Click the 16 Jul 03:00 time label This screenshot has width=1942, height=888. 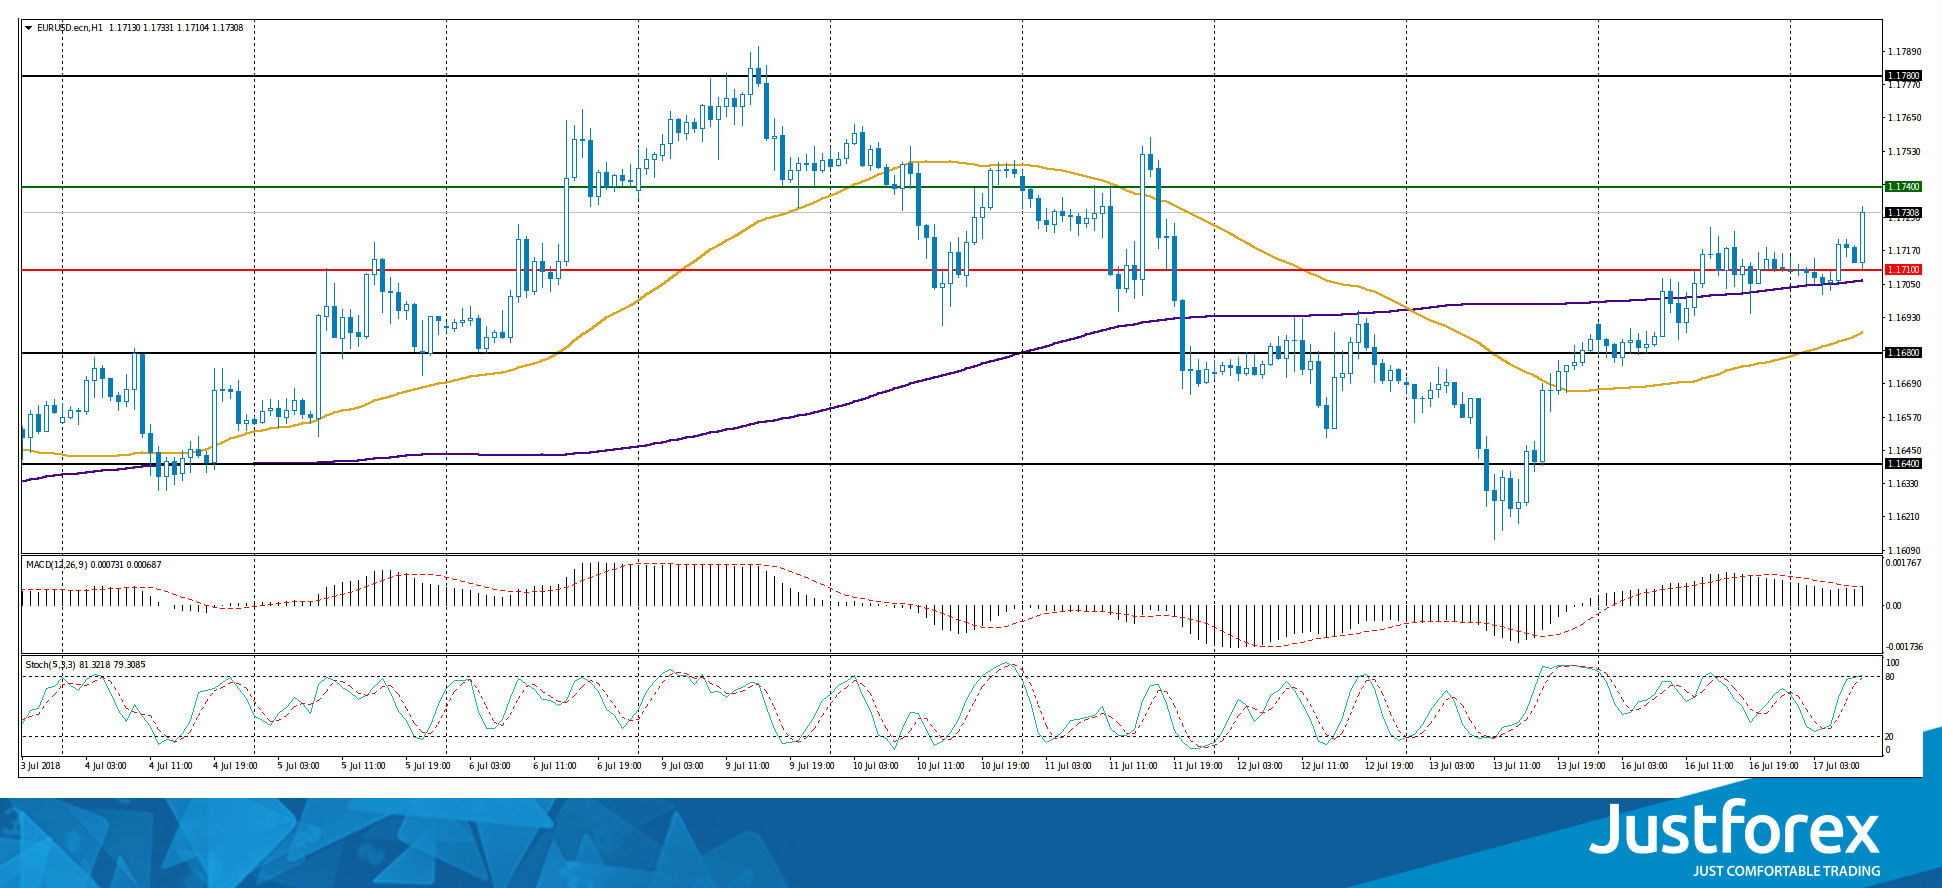click(1644, 766)
